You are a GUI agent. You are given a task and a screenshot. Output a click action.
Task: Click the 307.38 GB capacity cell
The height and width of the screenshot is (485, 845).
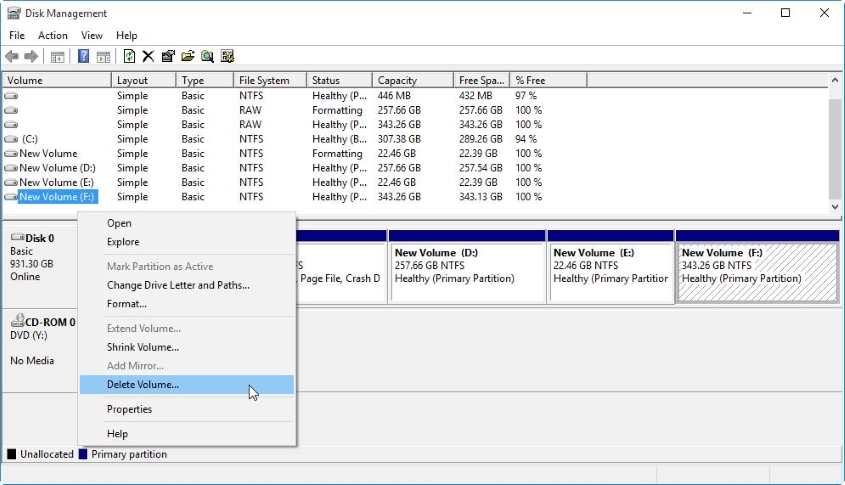(399, 139)
